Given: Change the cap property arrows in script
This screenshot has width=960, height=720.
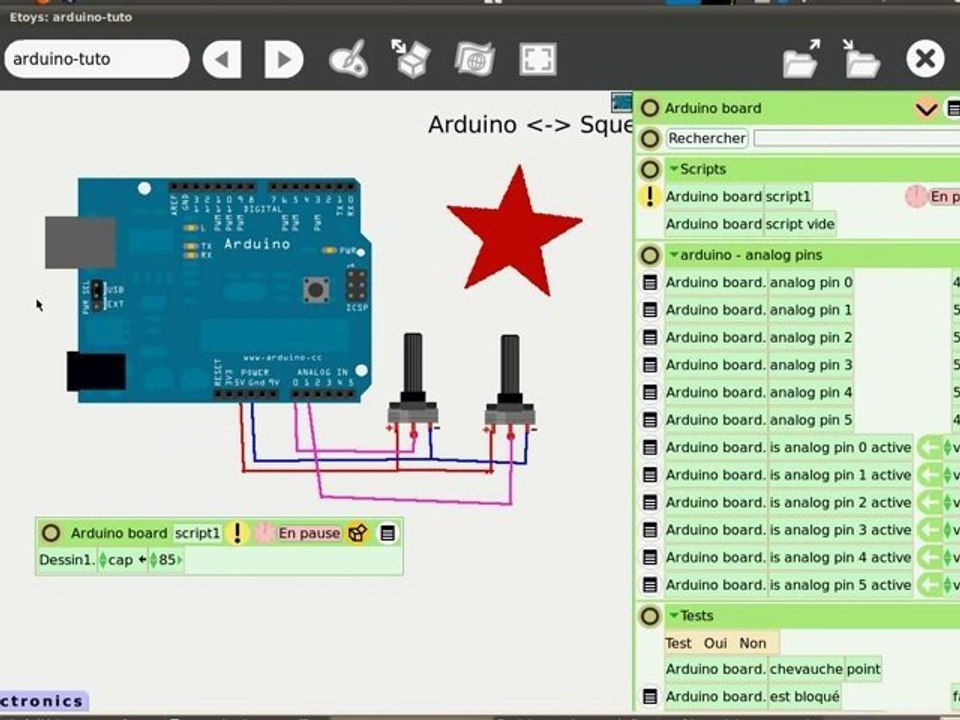Looking at the screenshot, I should click(x=103, y=560).
